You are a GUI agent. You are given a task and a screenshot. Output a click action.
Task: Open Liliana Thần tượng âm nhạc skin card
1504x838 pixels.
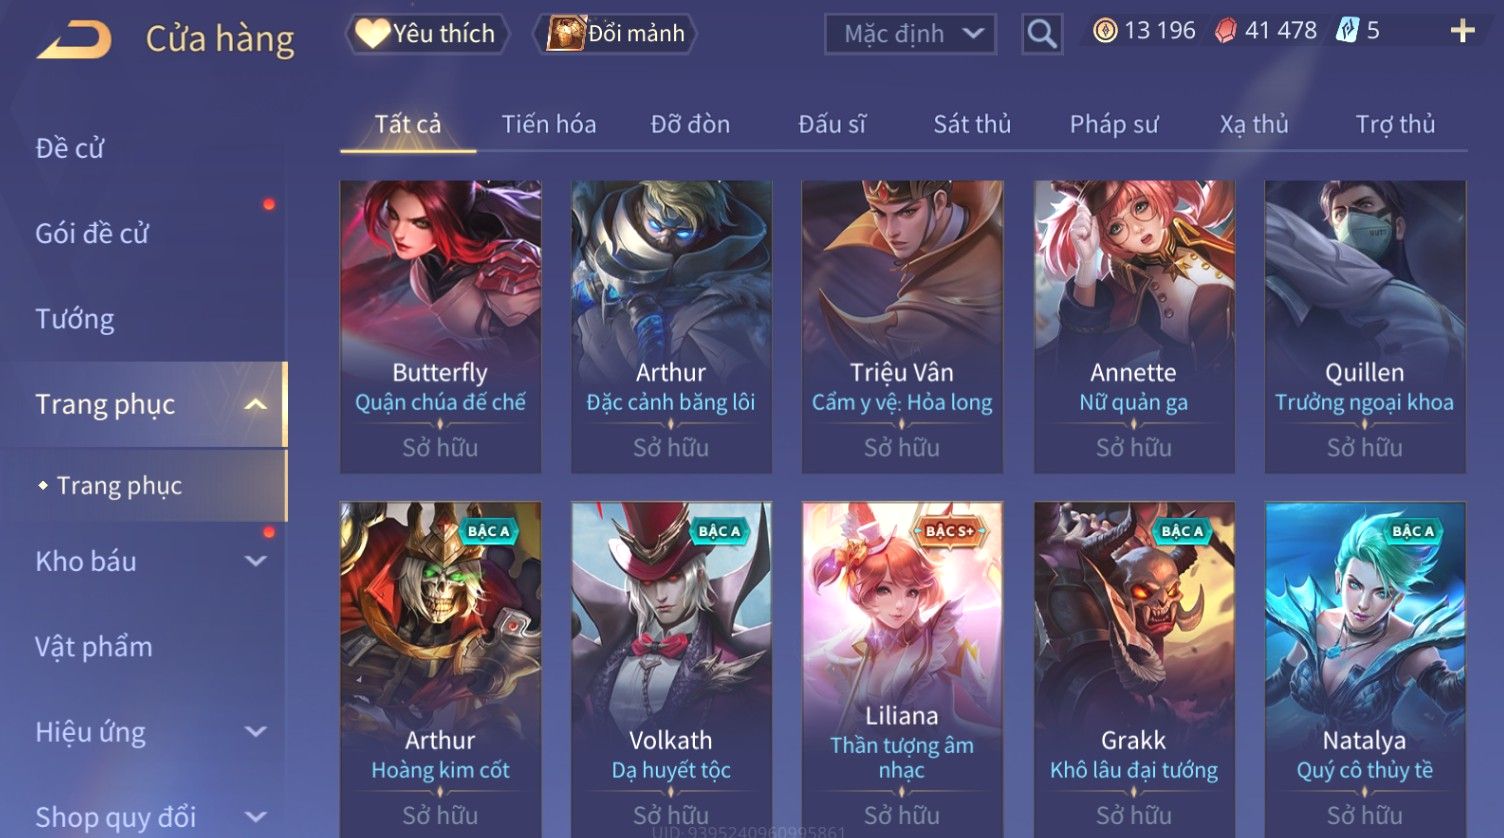tap(902, 669)
